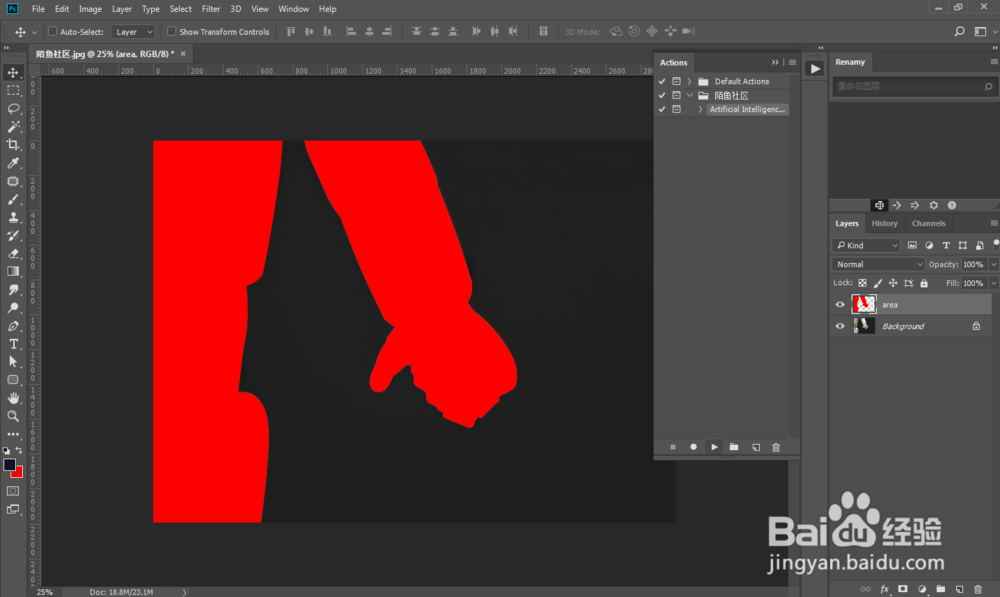1000x597 pixels.
Task: Select the Zoom tool
Action: (13, 416)
